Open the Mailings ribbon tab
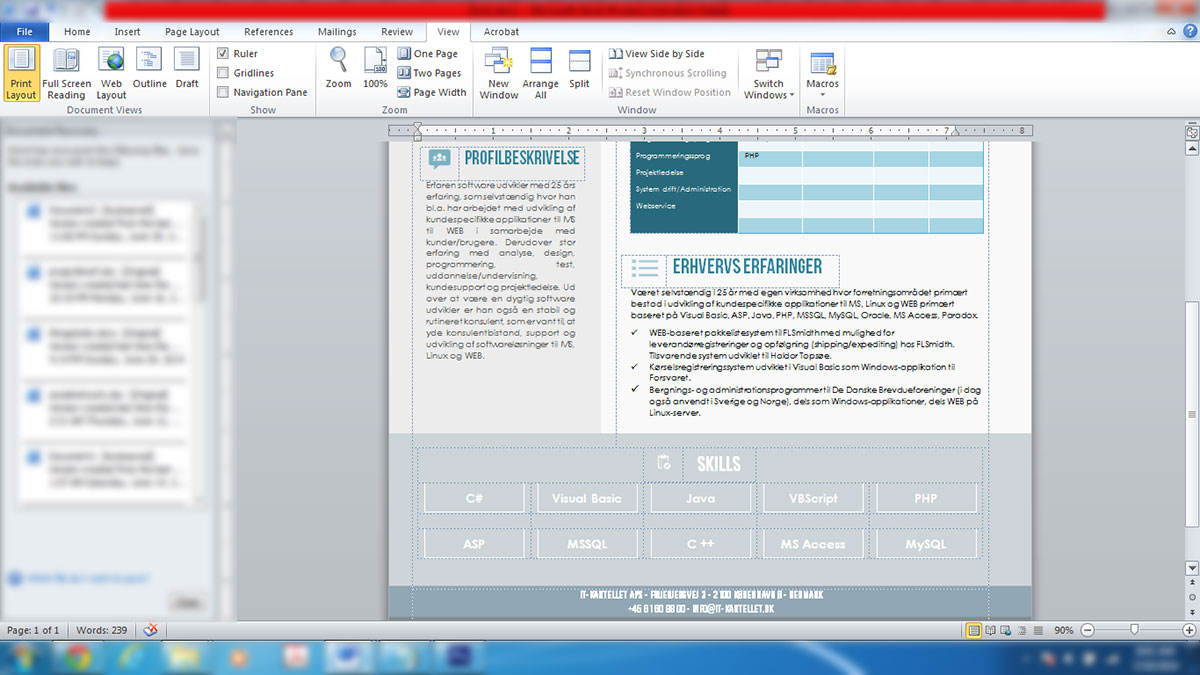The width and height of the screenshot is (1200, 675). [337, 32]
